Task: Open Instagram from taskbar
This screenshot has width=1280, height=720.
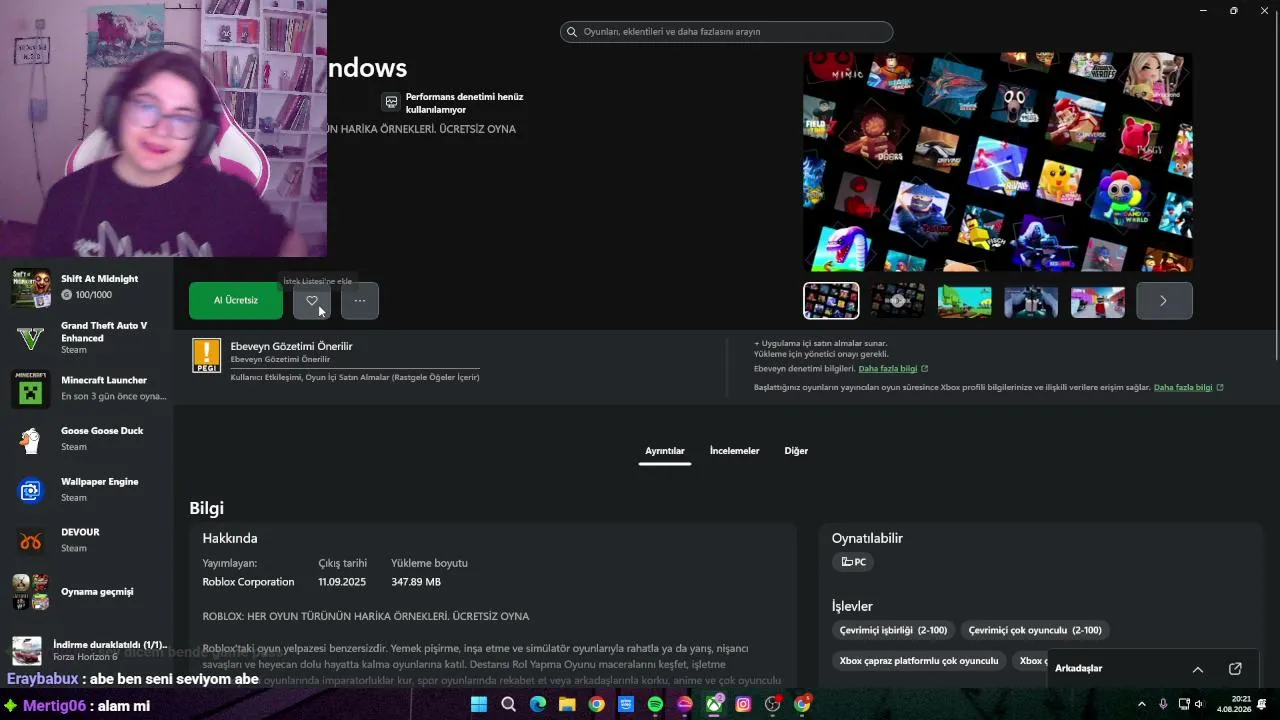Action: point(743,705)
